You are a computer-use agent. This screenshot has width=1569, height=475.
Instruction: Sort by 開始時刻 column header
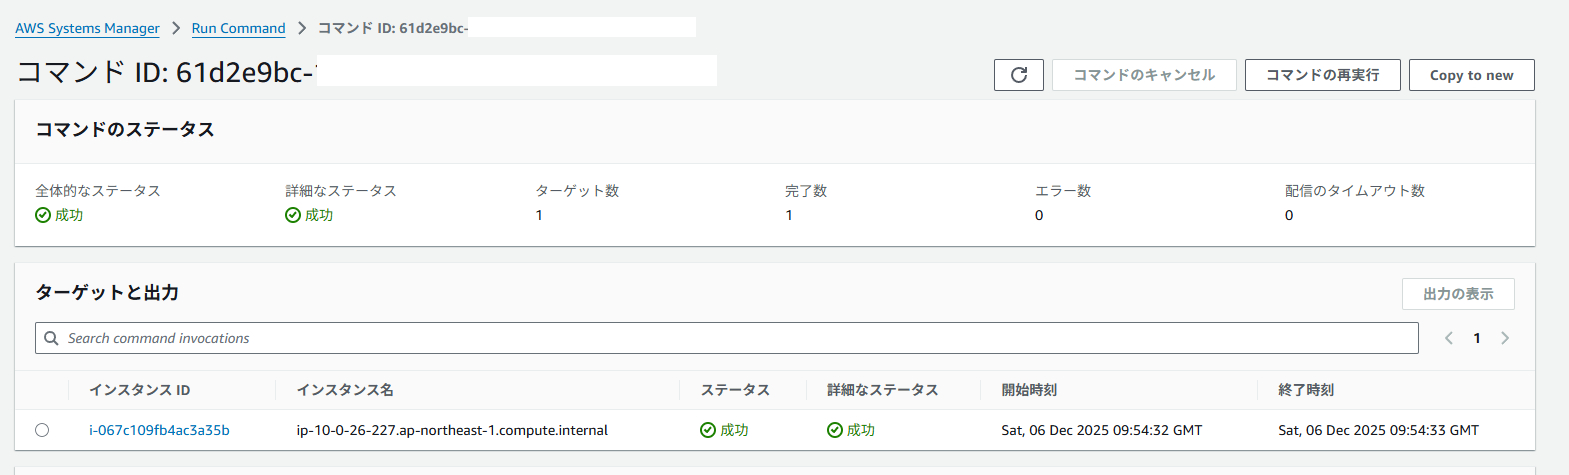(x=1029, y=390)
